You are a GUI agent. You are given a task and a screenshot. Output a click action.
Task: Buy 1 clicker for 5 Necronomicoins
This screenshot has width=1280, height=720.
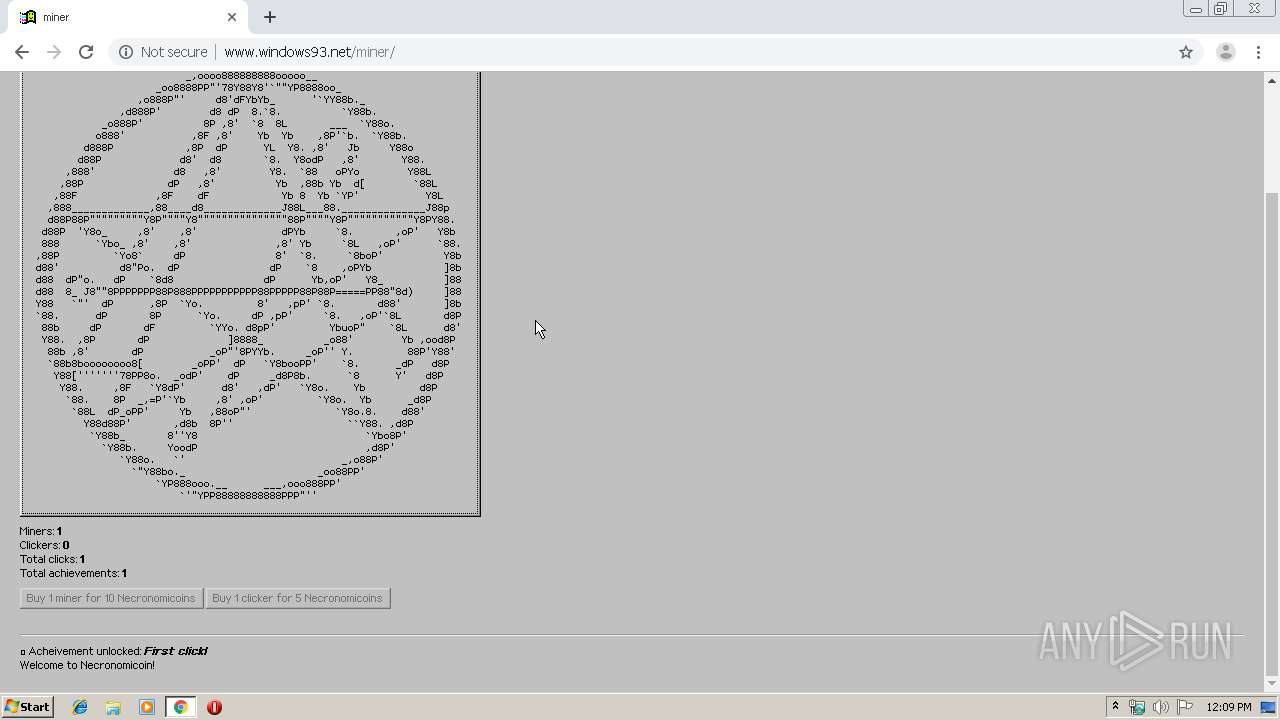click(x=297, y=598)
